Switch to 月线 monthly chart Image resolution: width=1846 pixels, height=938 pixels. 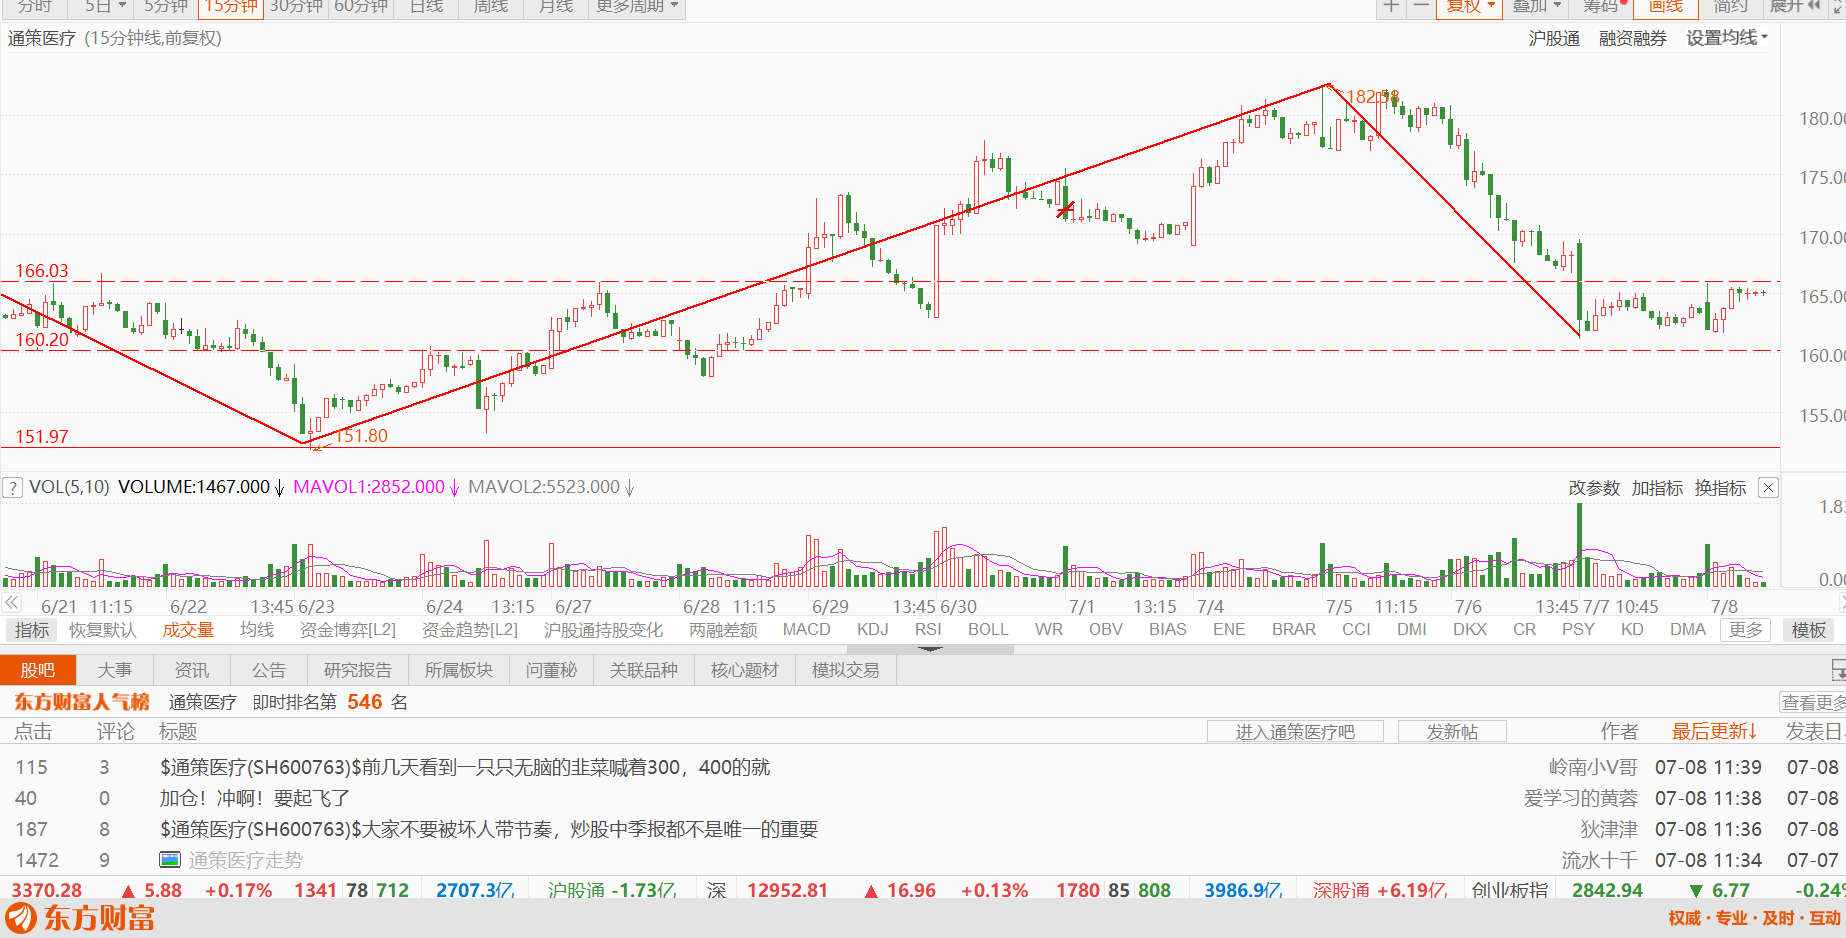(x=556, y=6)
